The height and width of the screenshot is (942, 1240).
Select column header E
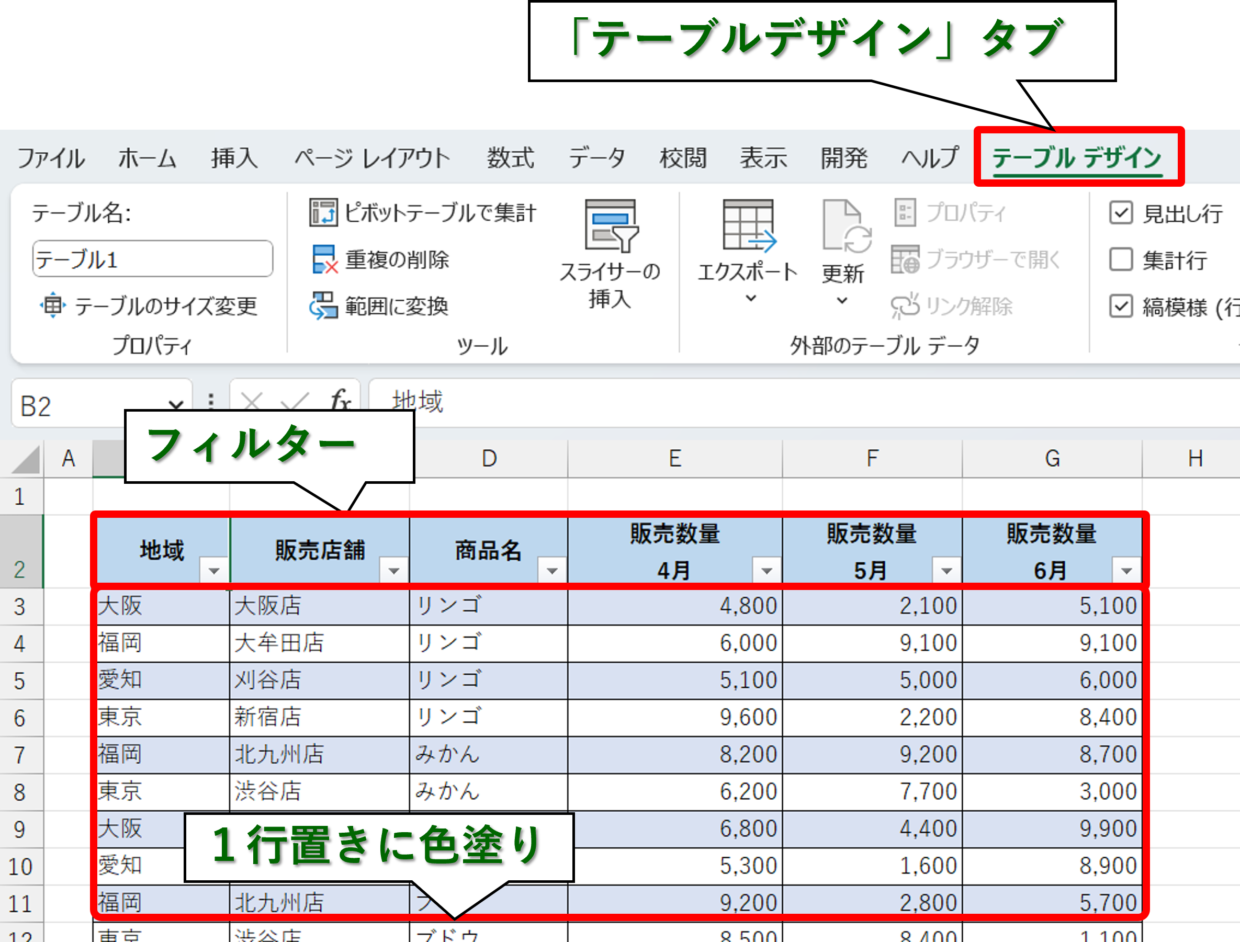(x=675, y=459)
